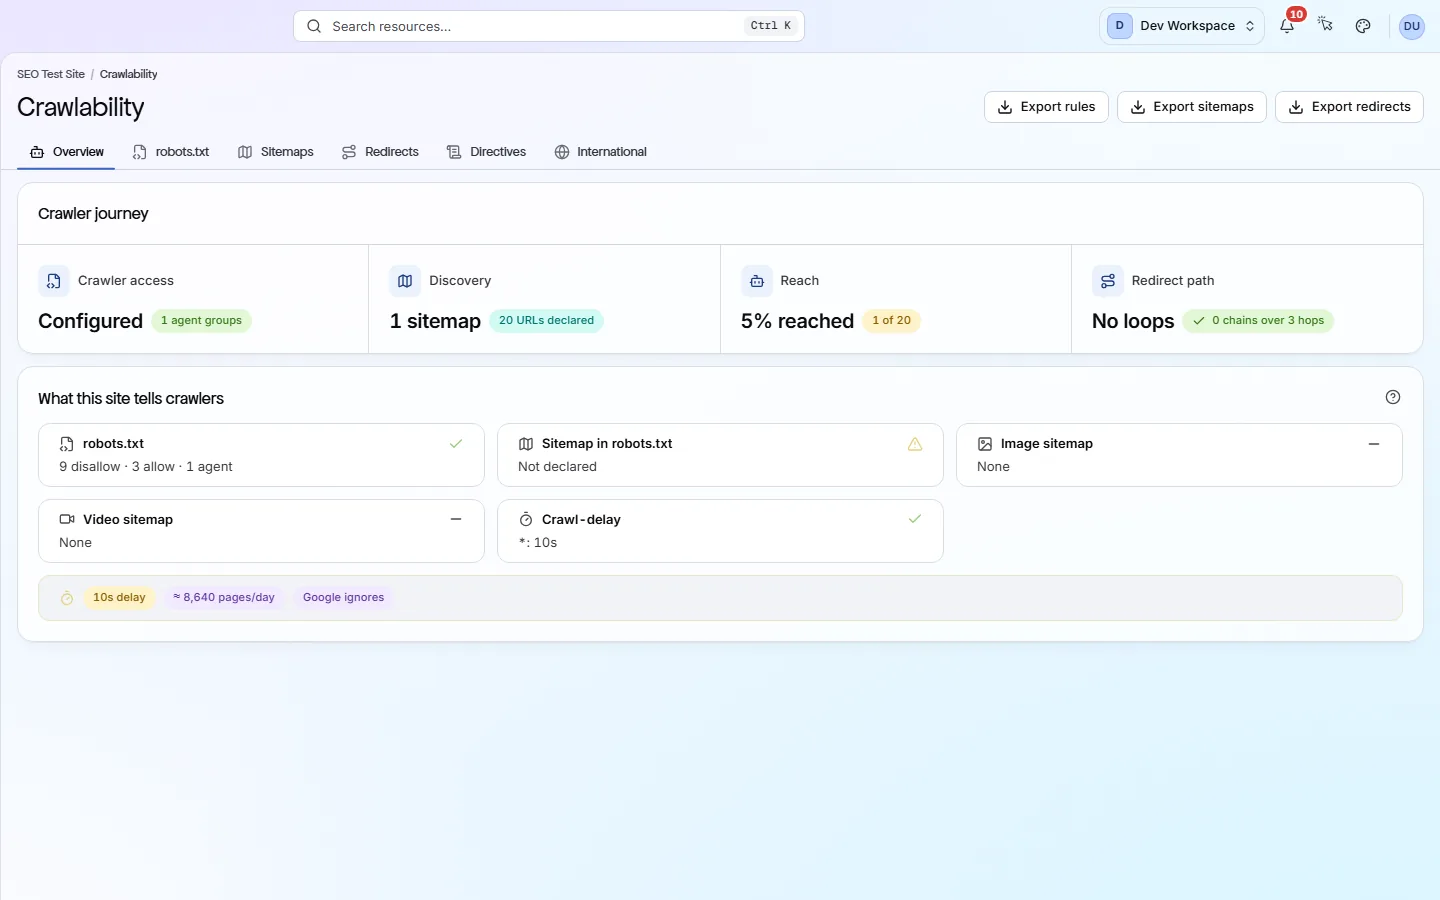Click the 5% reached value

797,321
